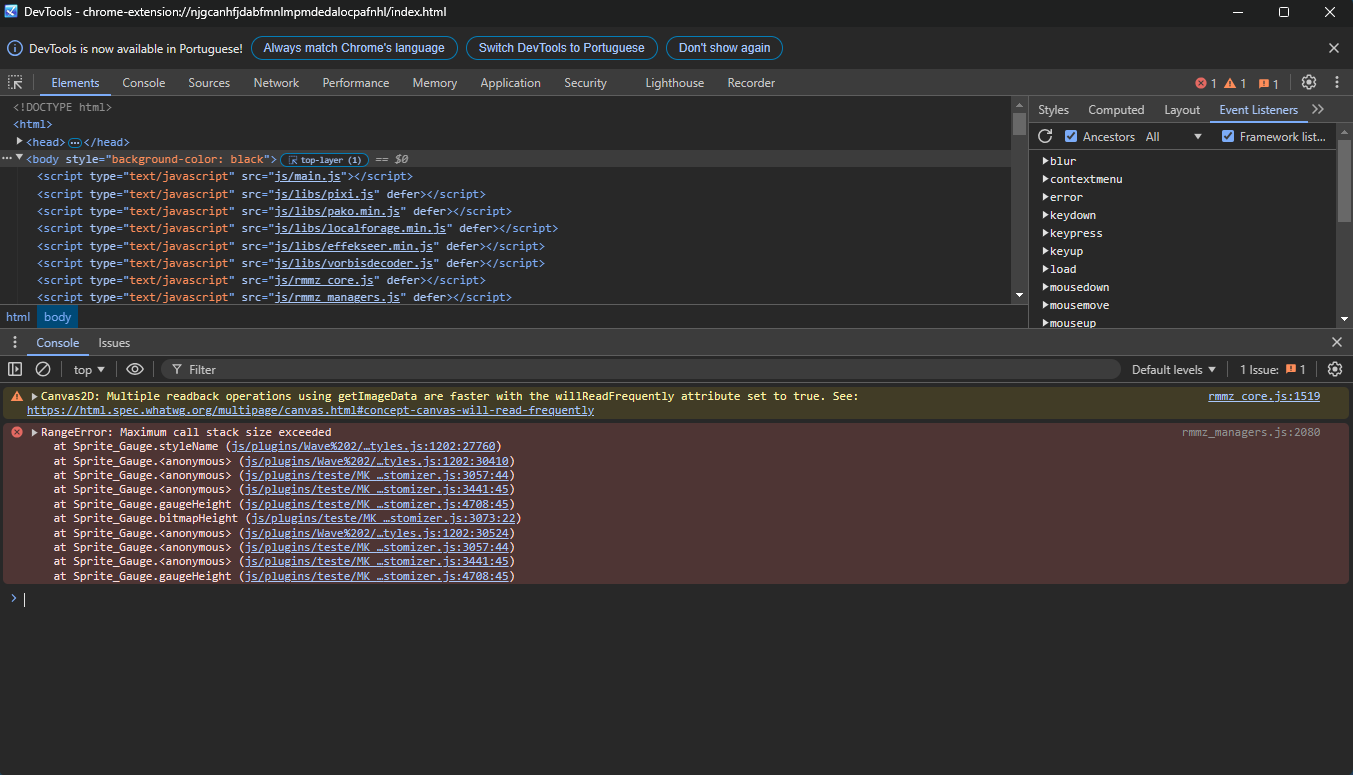Click the clear console icon
The height and width of the screenshot is (775, 1353).
click(x=43, y=370)
